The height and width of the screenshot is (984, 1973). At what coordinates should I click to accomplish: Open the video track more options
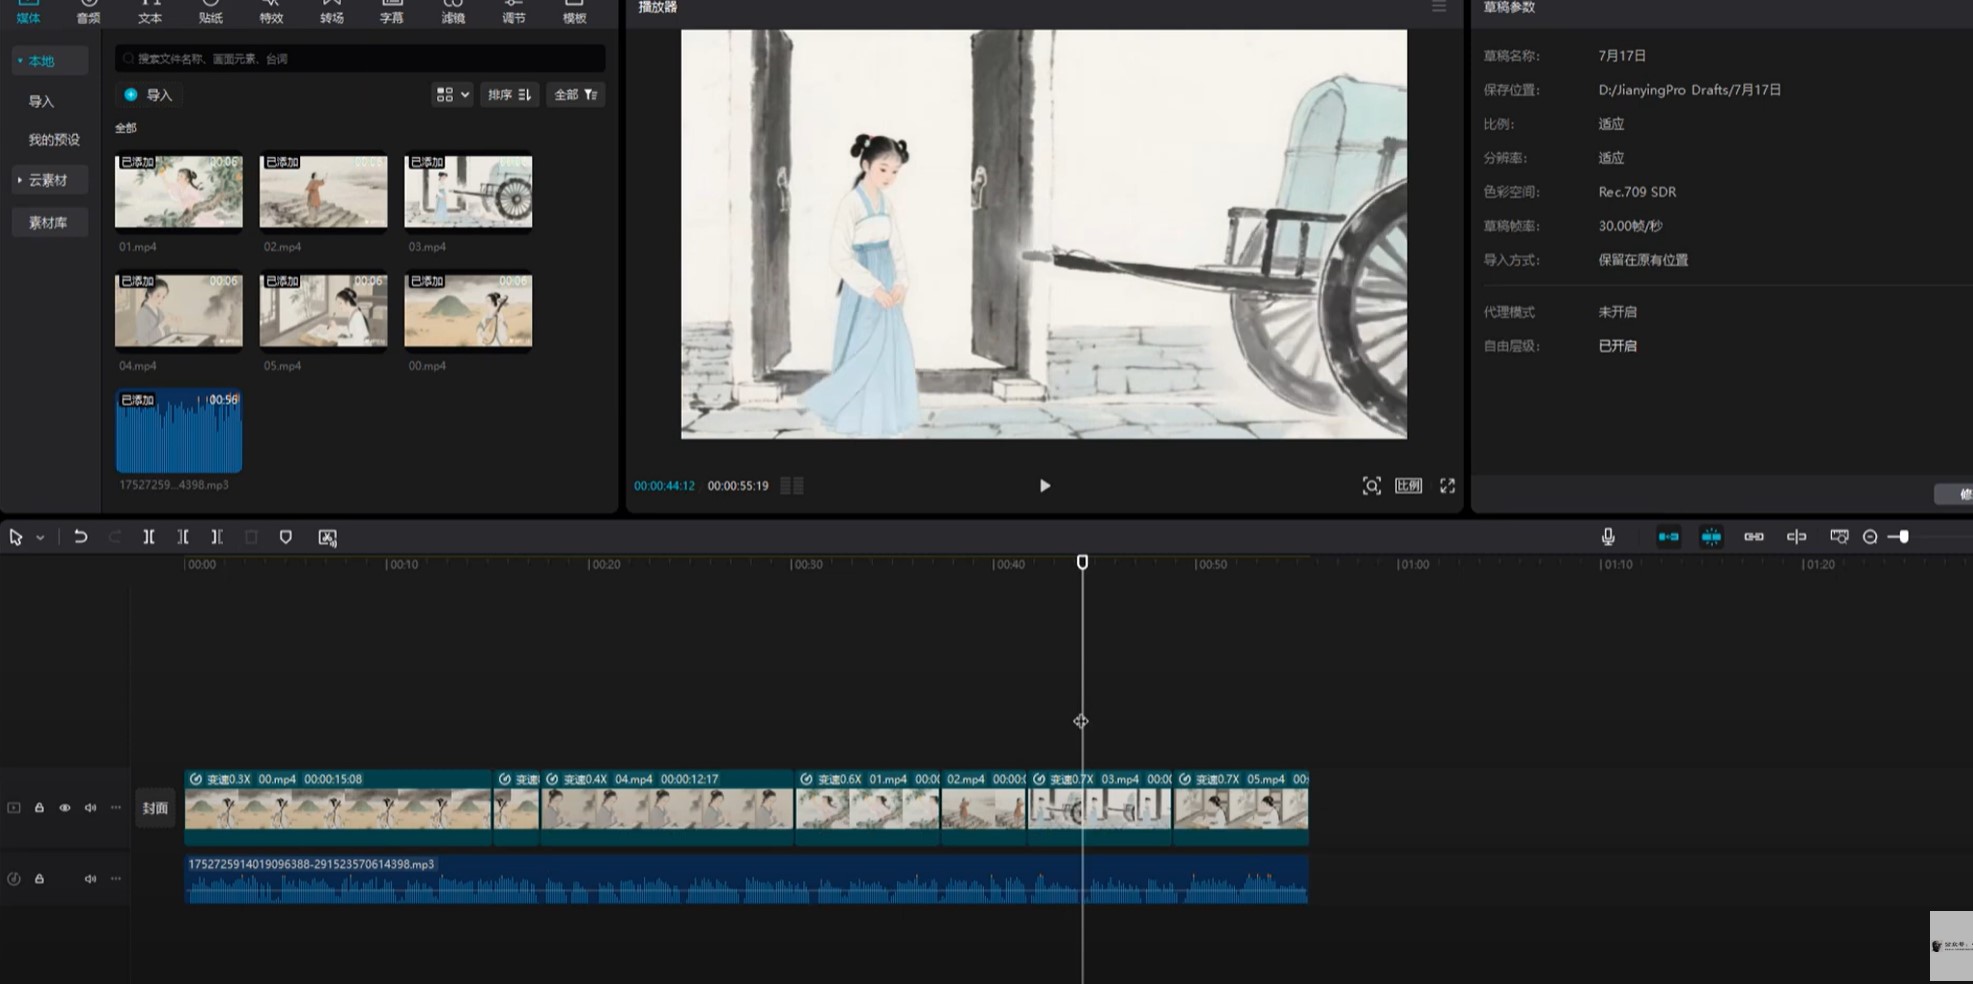[x=116, y=808]
